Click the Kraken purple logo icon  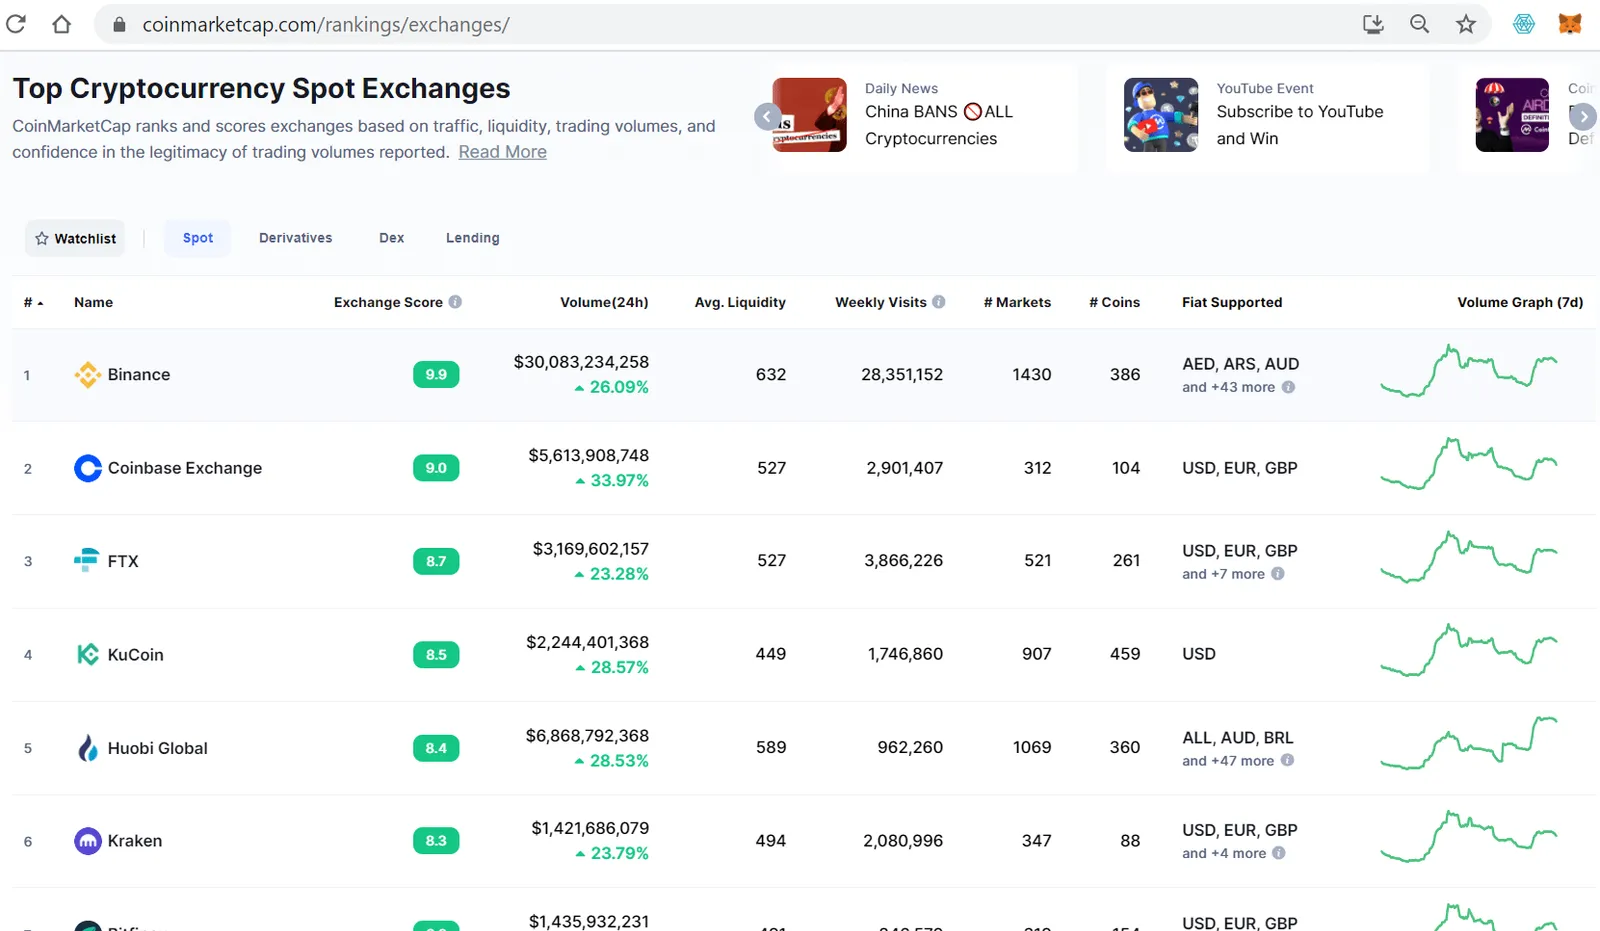coord(88,841)
